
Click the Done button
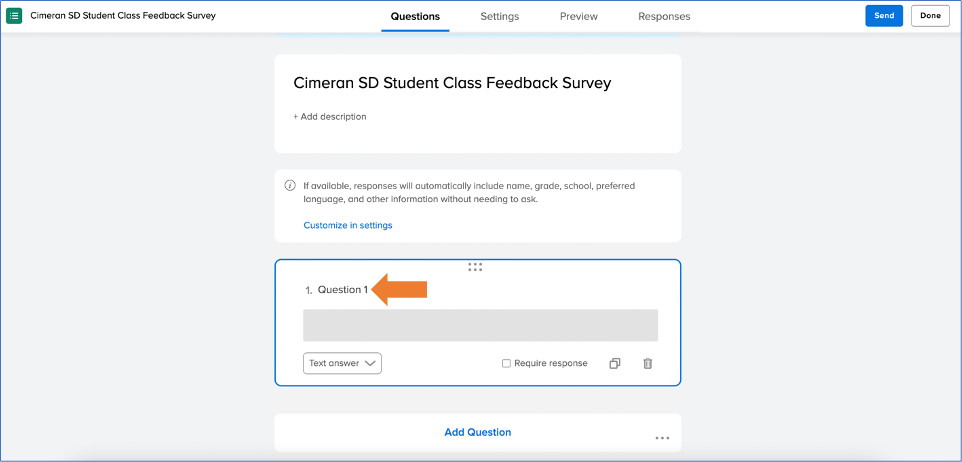click(930, 16)
